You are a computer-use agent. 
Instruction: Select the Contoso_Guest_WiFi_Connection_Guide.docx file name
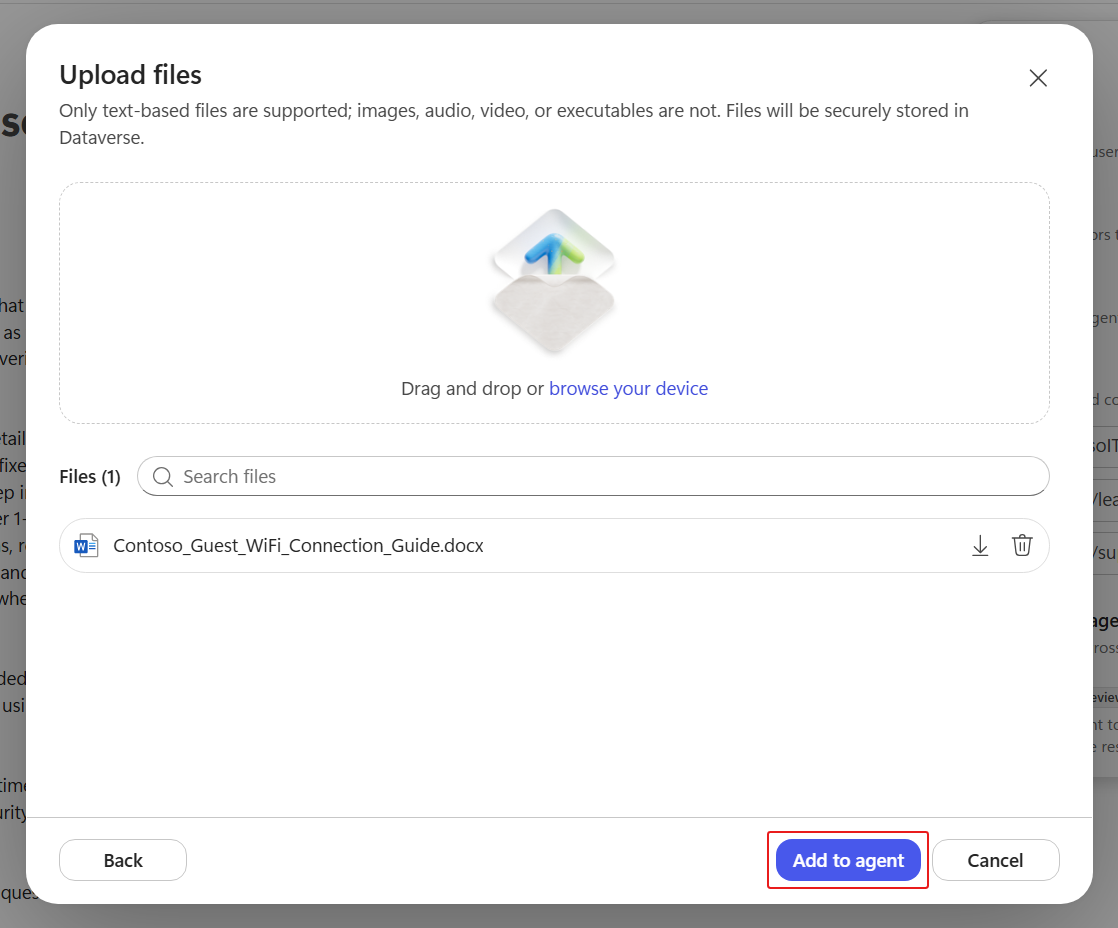(x=298, y=545)
